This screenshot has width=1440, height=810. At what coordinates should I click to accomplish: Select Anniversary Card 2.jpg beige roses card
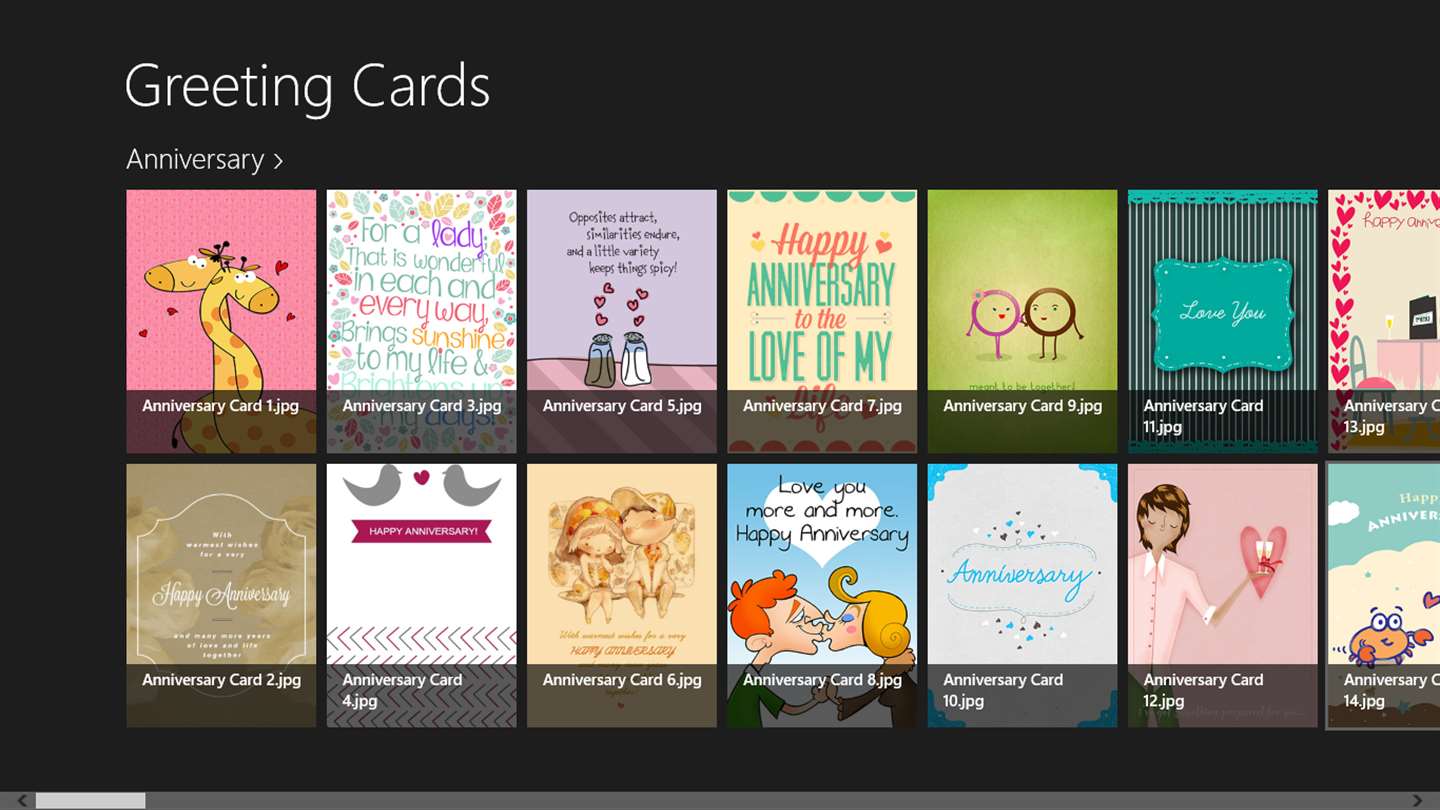pos(221,595)
